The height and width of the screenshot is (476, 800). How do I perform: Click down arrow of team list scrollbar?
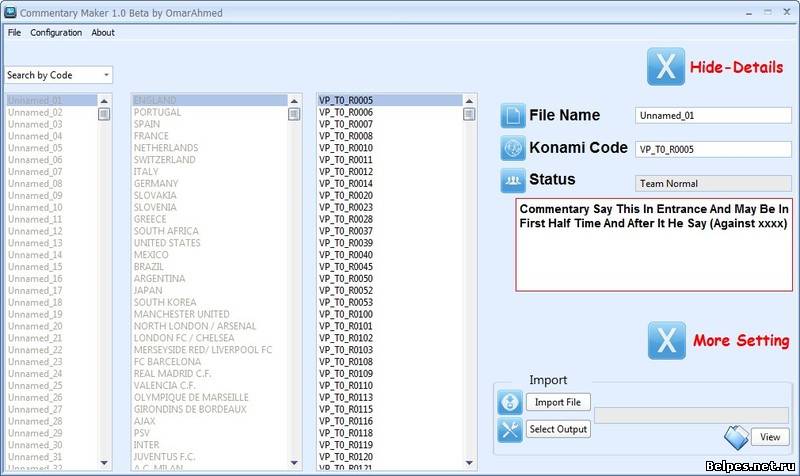pyautogui.click(x=294, y=463)
